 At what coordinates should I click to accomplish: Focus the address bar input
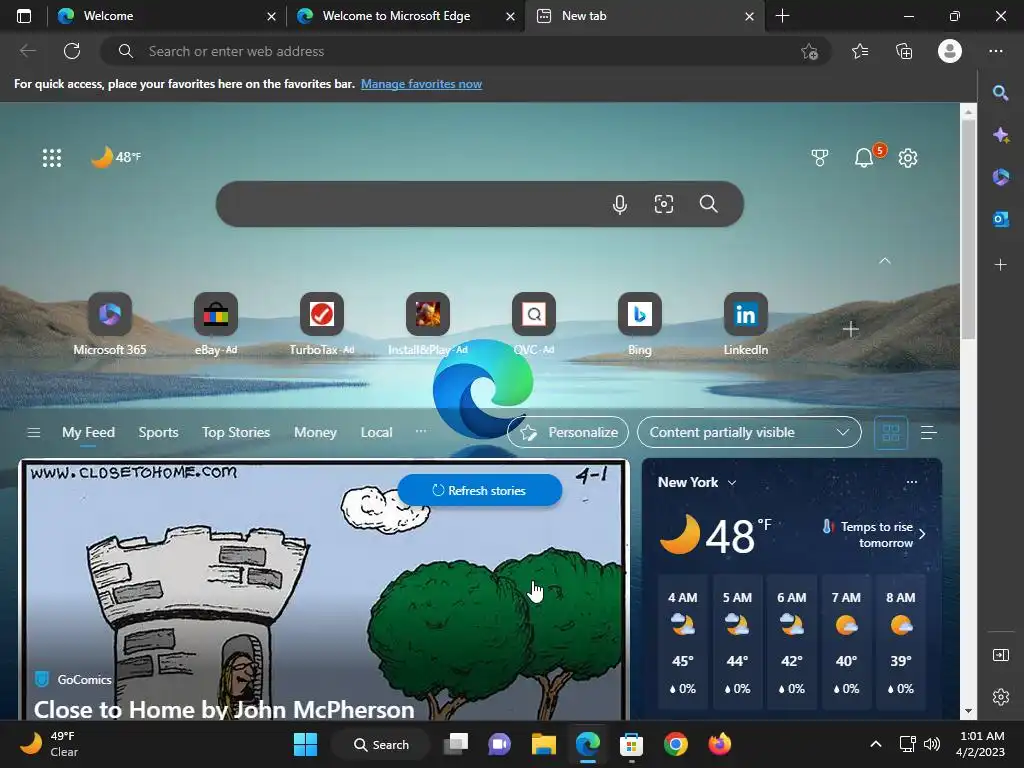[x=464, y=51]
